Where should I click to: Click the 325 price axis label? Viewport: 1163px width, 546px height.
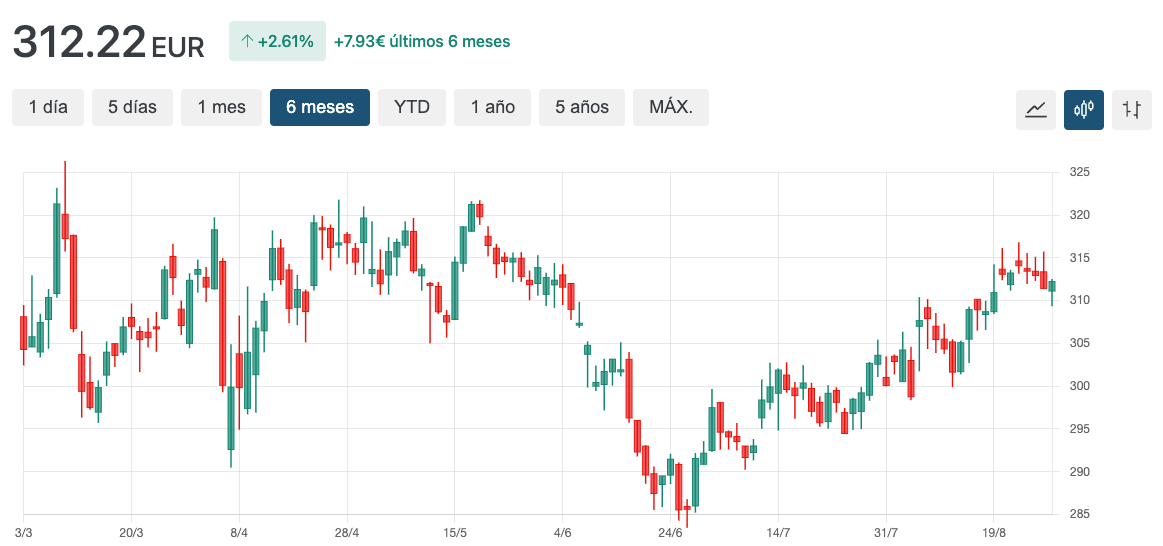coord(1079,173)
